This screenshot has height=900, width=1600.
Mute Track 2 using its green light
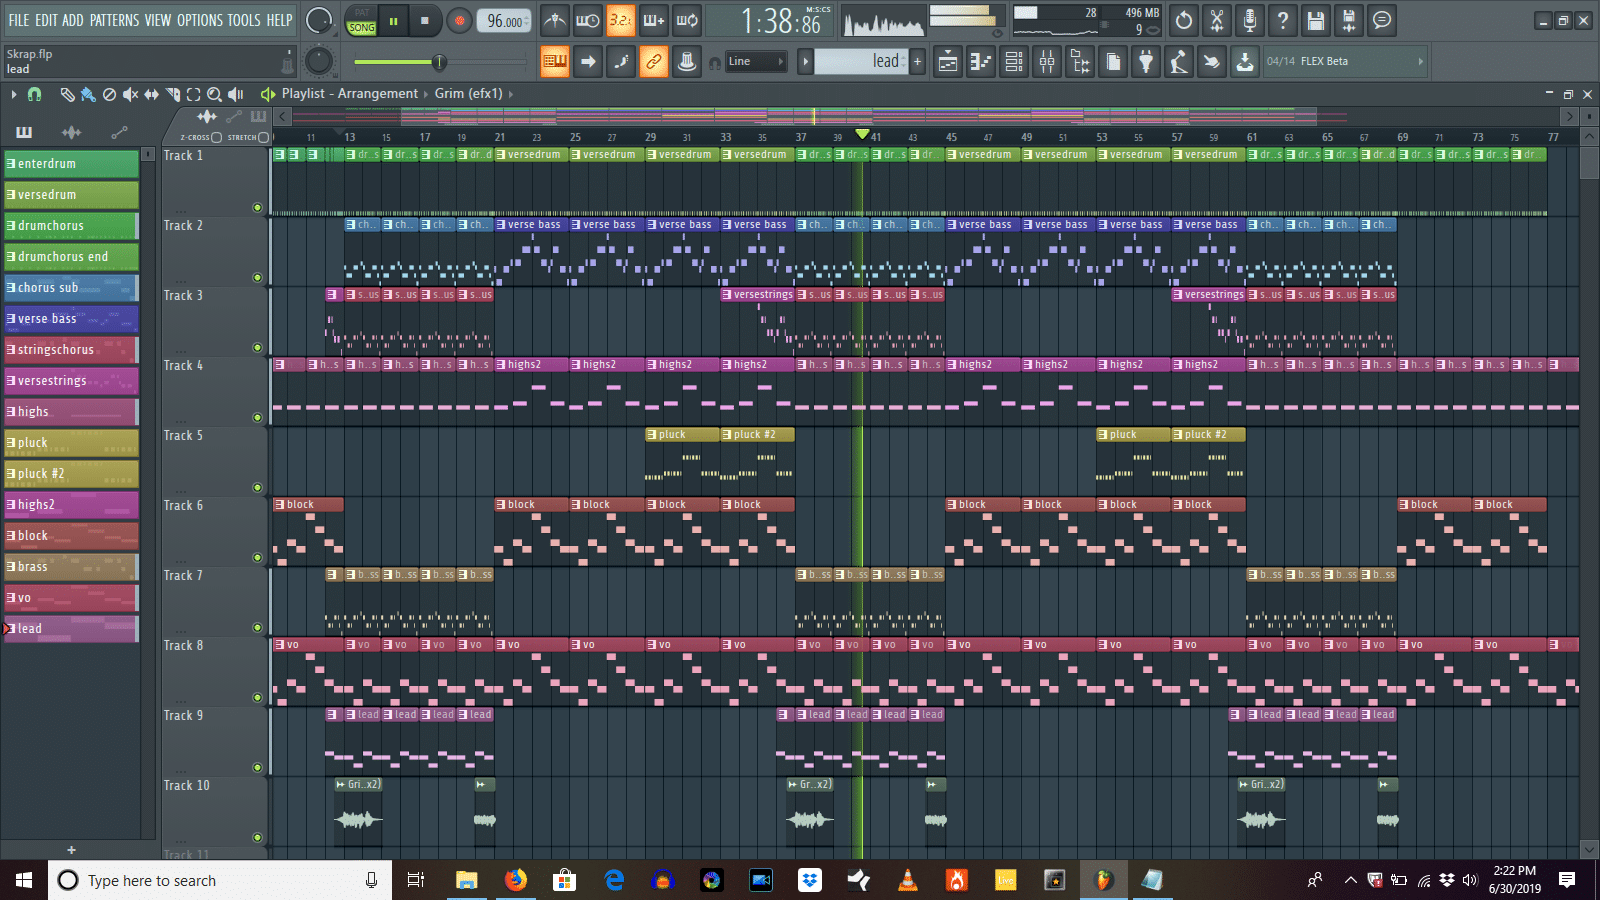pos(257,278)
